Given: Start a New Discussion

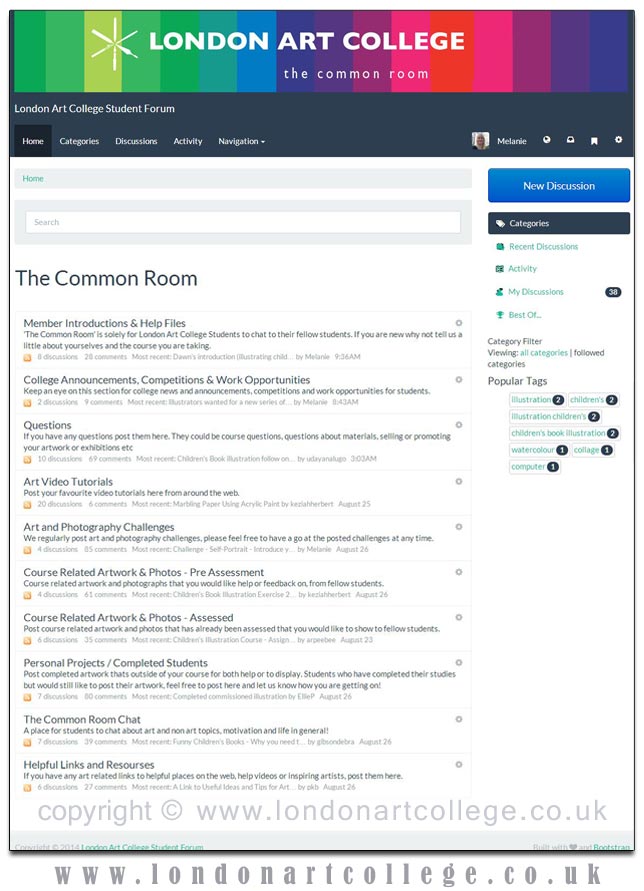Looking at the screenshot, I should coord(559,185).
